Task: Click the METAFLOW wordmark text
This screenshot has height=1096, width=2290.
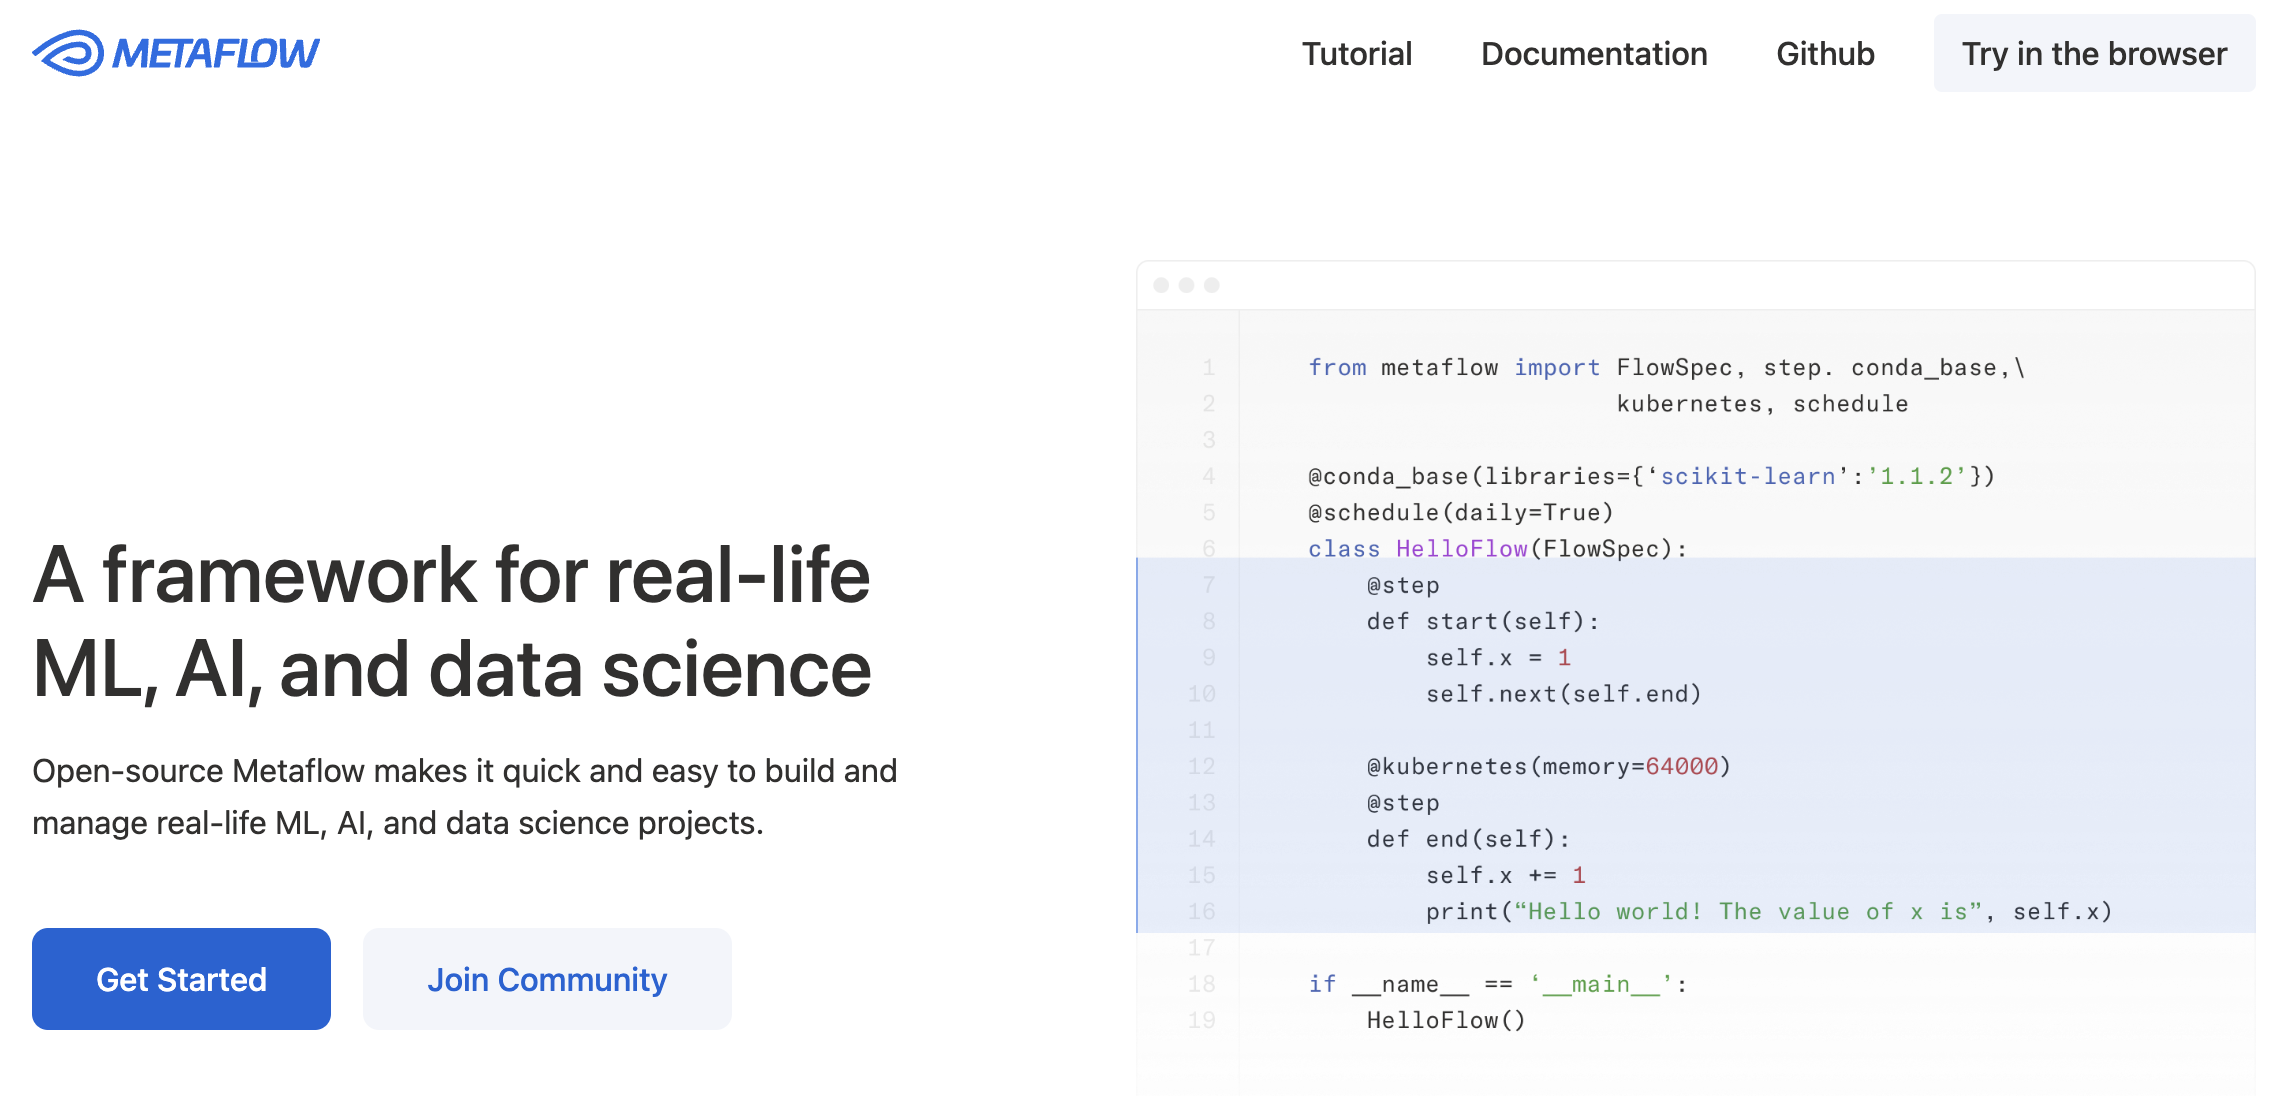Action: click(216, 53)
